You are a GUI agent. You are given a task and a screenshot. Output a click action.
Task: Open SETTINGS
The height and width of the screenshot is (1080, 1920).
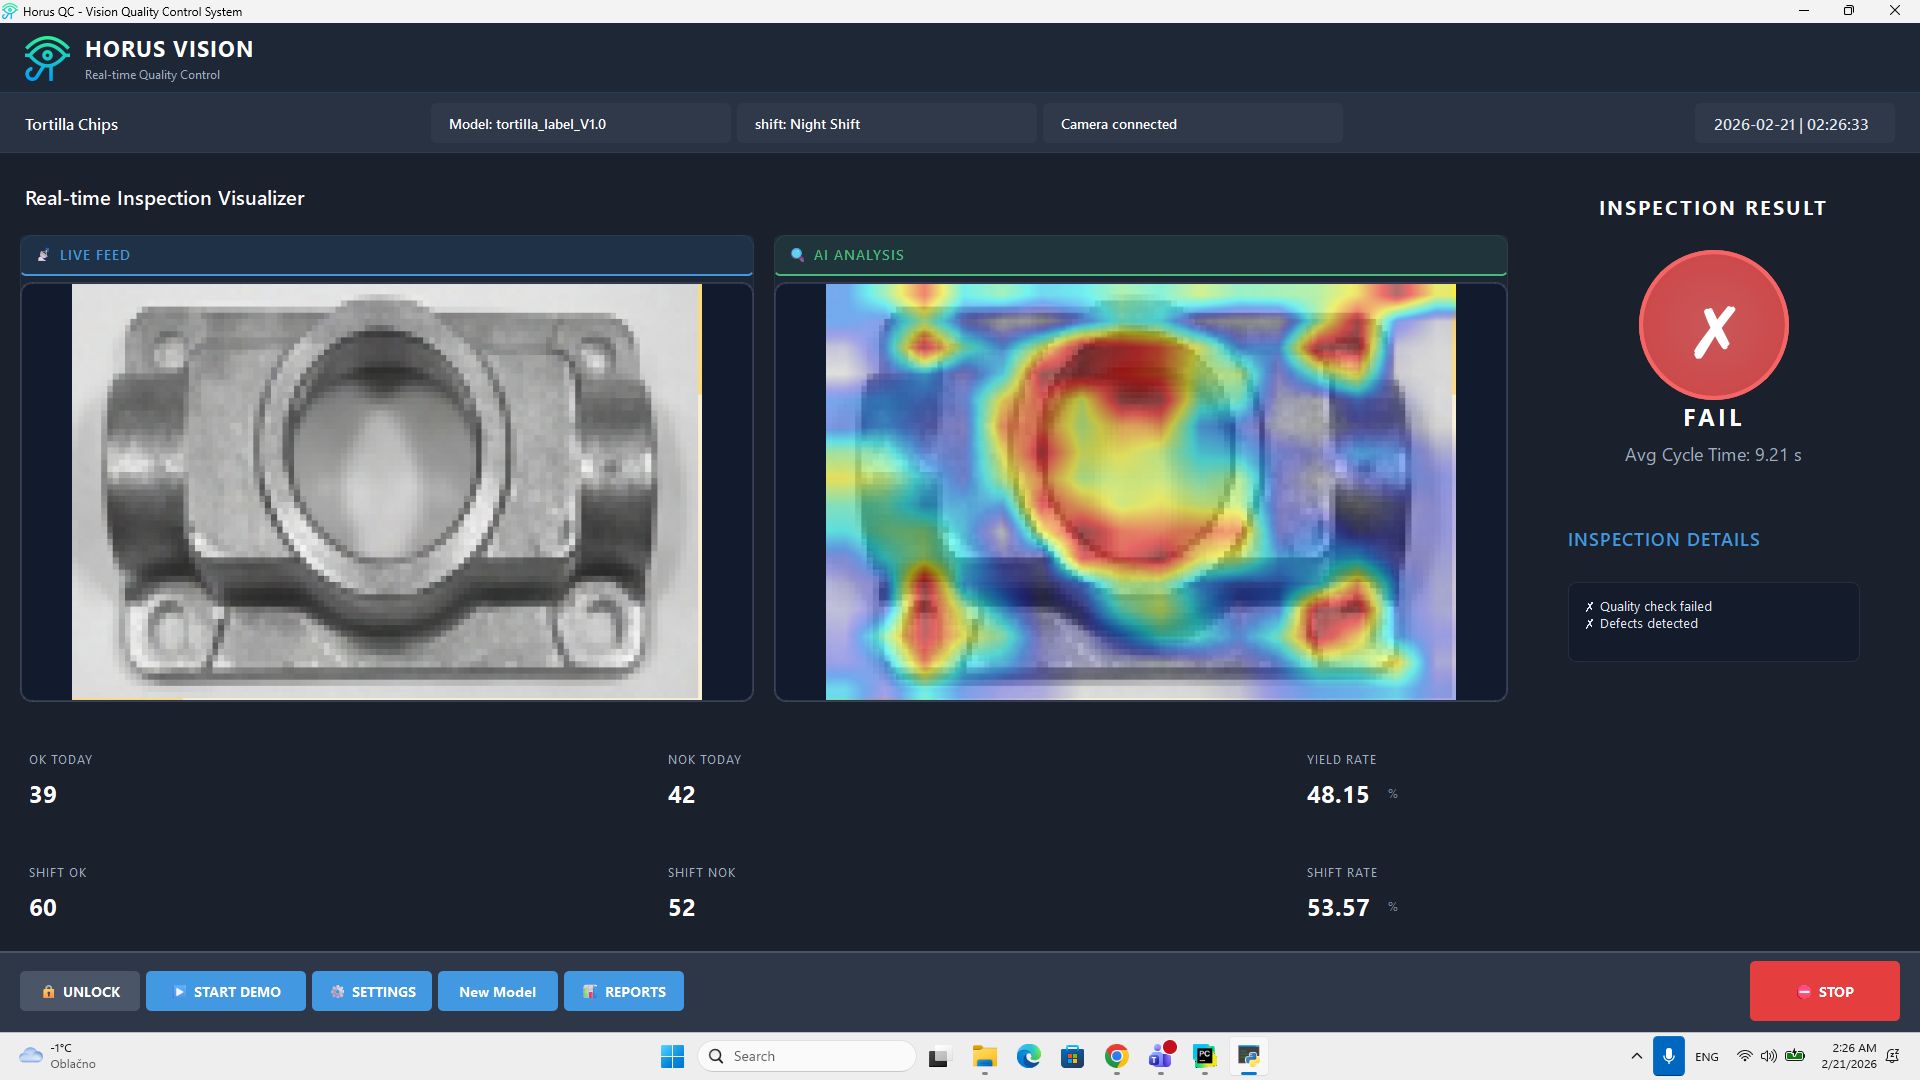pos(372,991)
